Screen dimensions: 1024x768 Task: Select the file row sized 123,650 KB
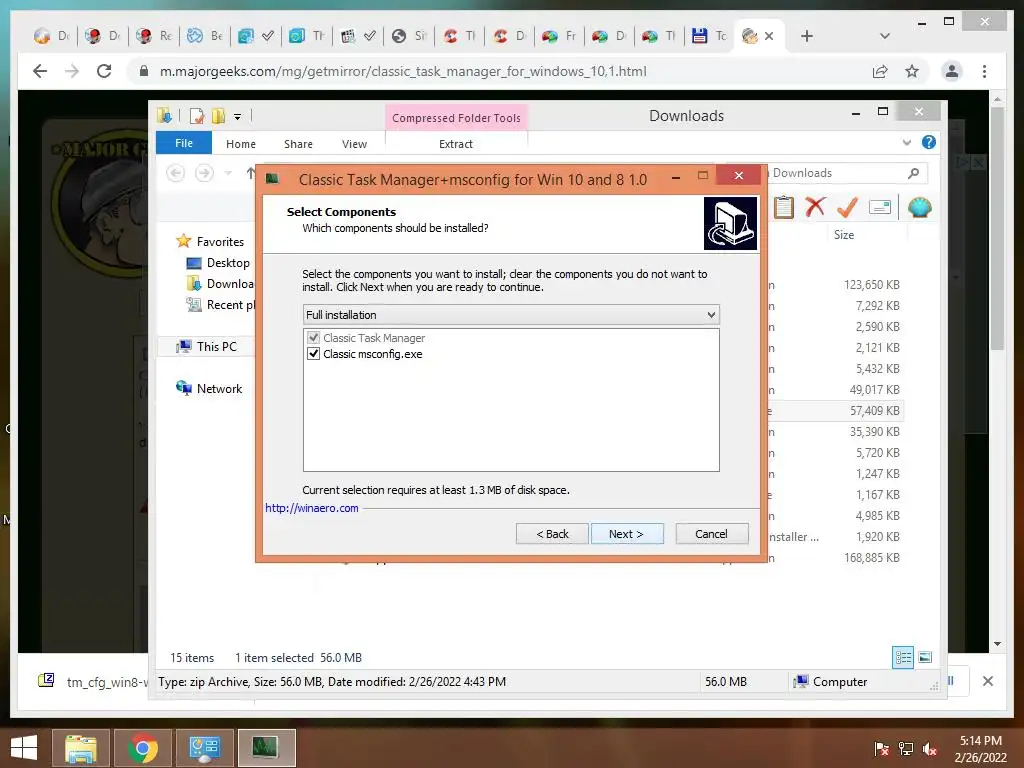[836, 285]
